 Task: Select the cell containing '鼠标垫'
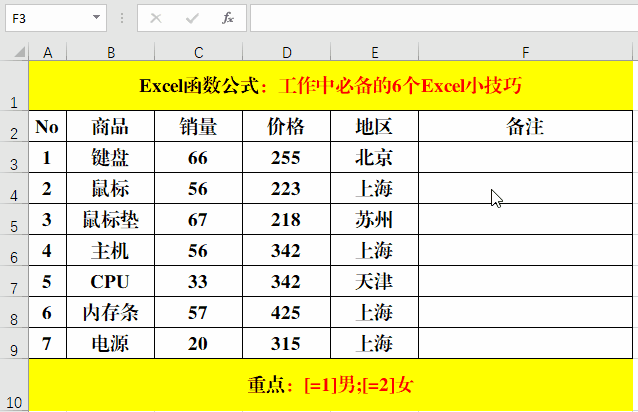111,219
